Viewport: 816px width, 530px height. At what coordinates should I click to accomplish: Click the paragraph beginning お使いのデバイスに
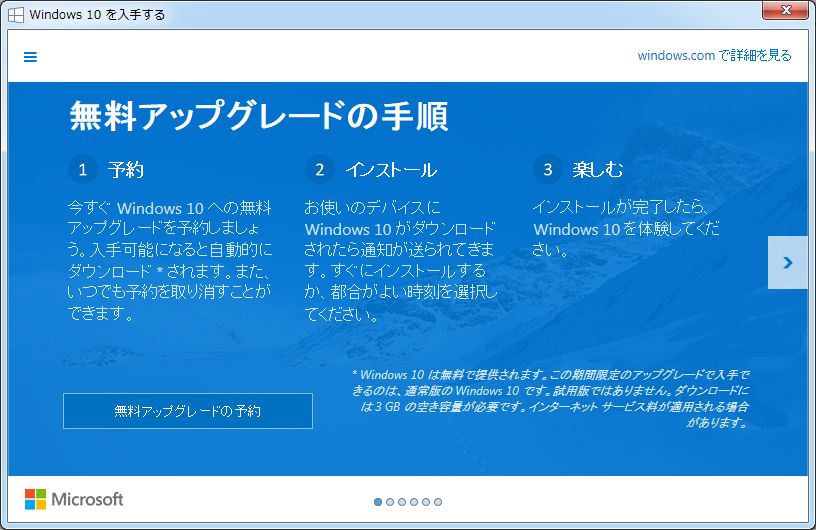point(400,260)
